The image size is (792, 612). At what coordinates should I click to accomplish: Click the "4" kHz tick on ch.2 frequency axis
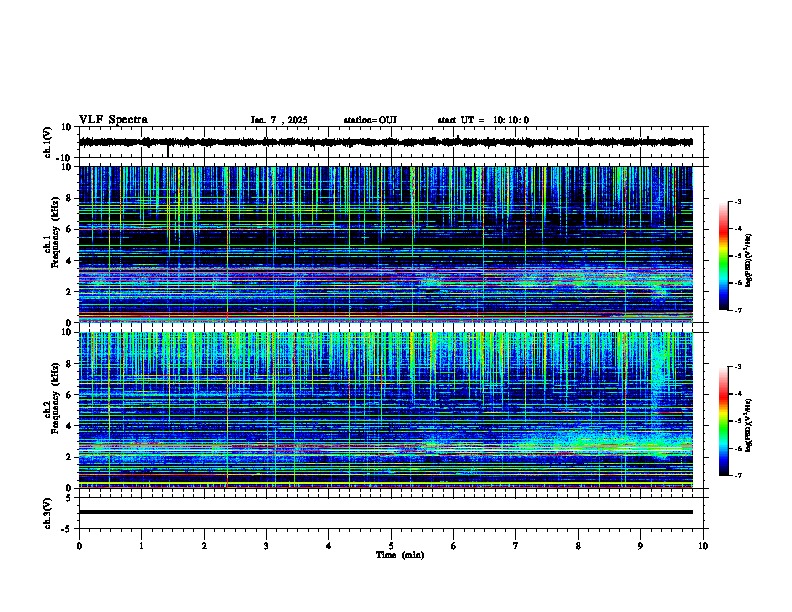pyautogui.click(x=69, y=426)
